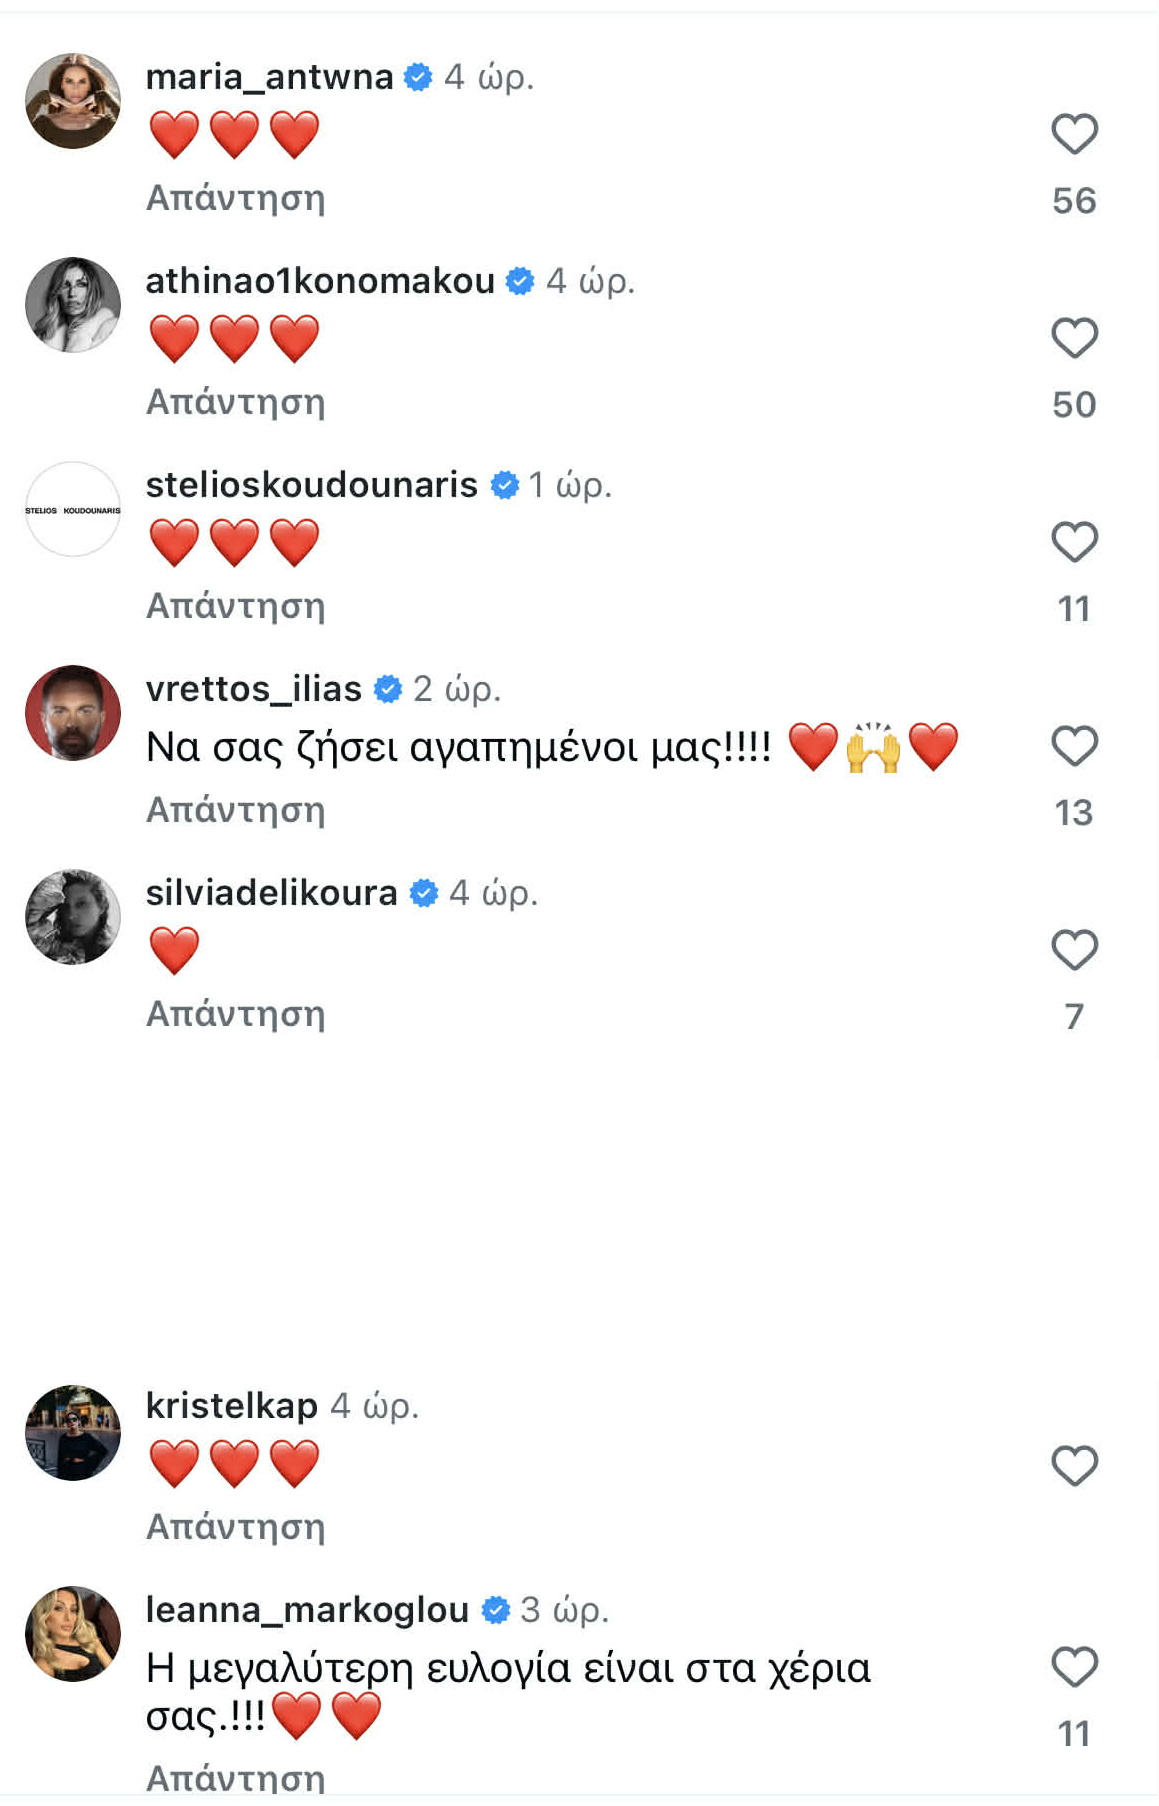
Task: Tap the heart on stelioskoudounaris's comment
Action: point(1074,542)
